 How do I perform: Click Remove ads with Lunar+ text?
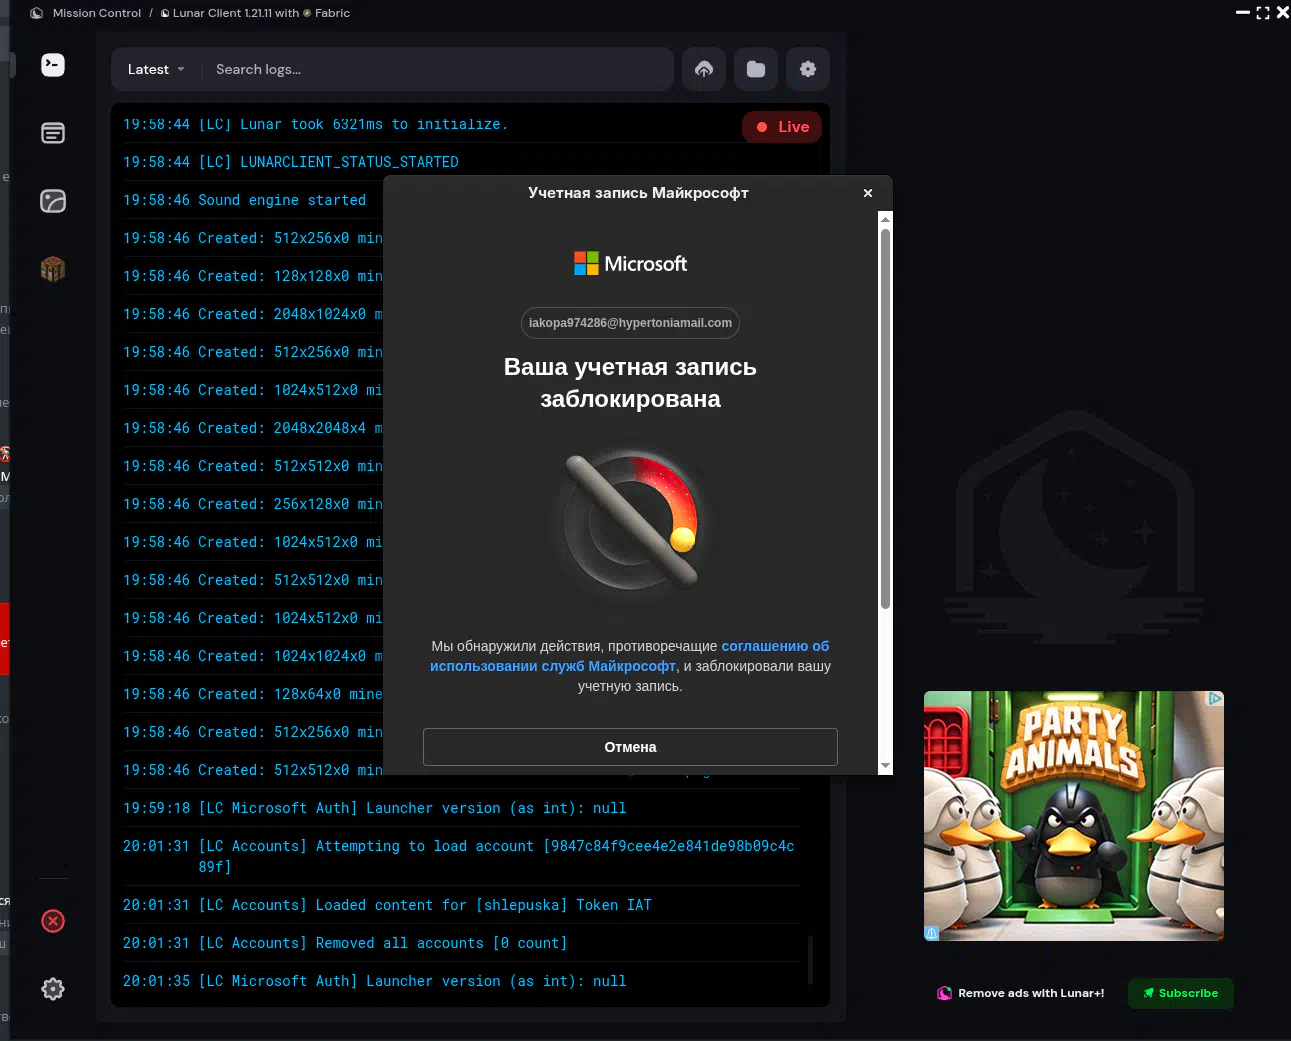(1031, 993)
